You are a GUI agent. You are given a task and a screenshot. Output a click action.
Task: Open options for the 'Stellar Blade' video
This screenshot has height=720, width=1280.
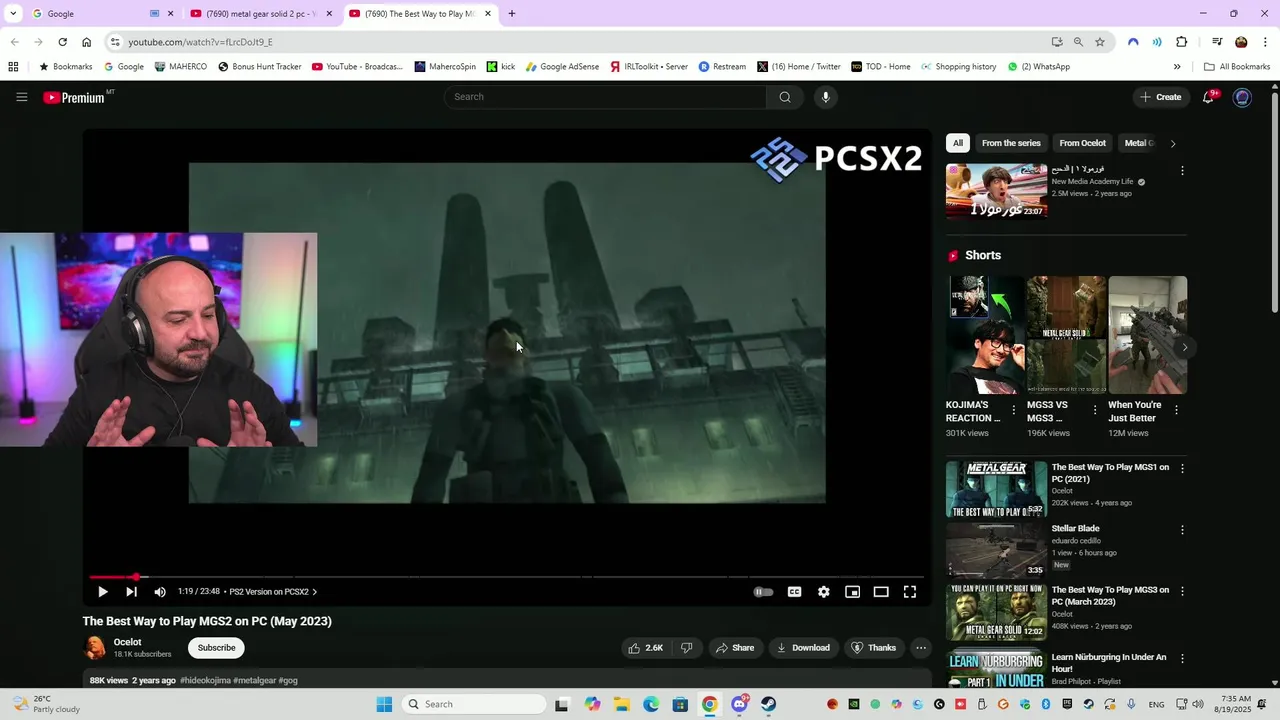(1182, 530)
